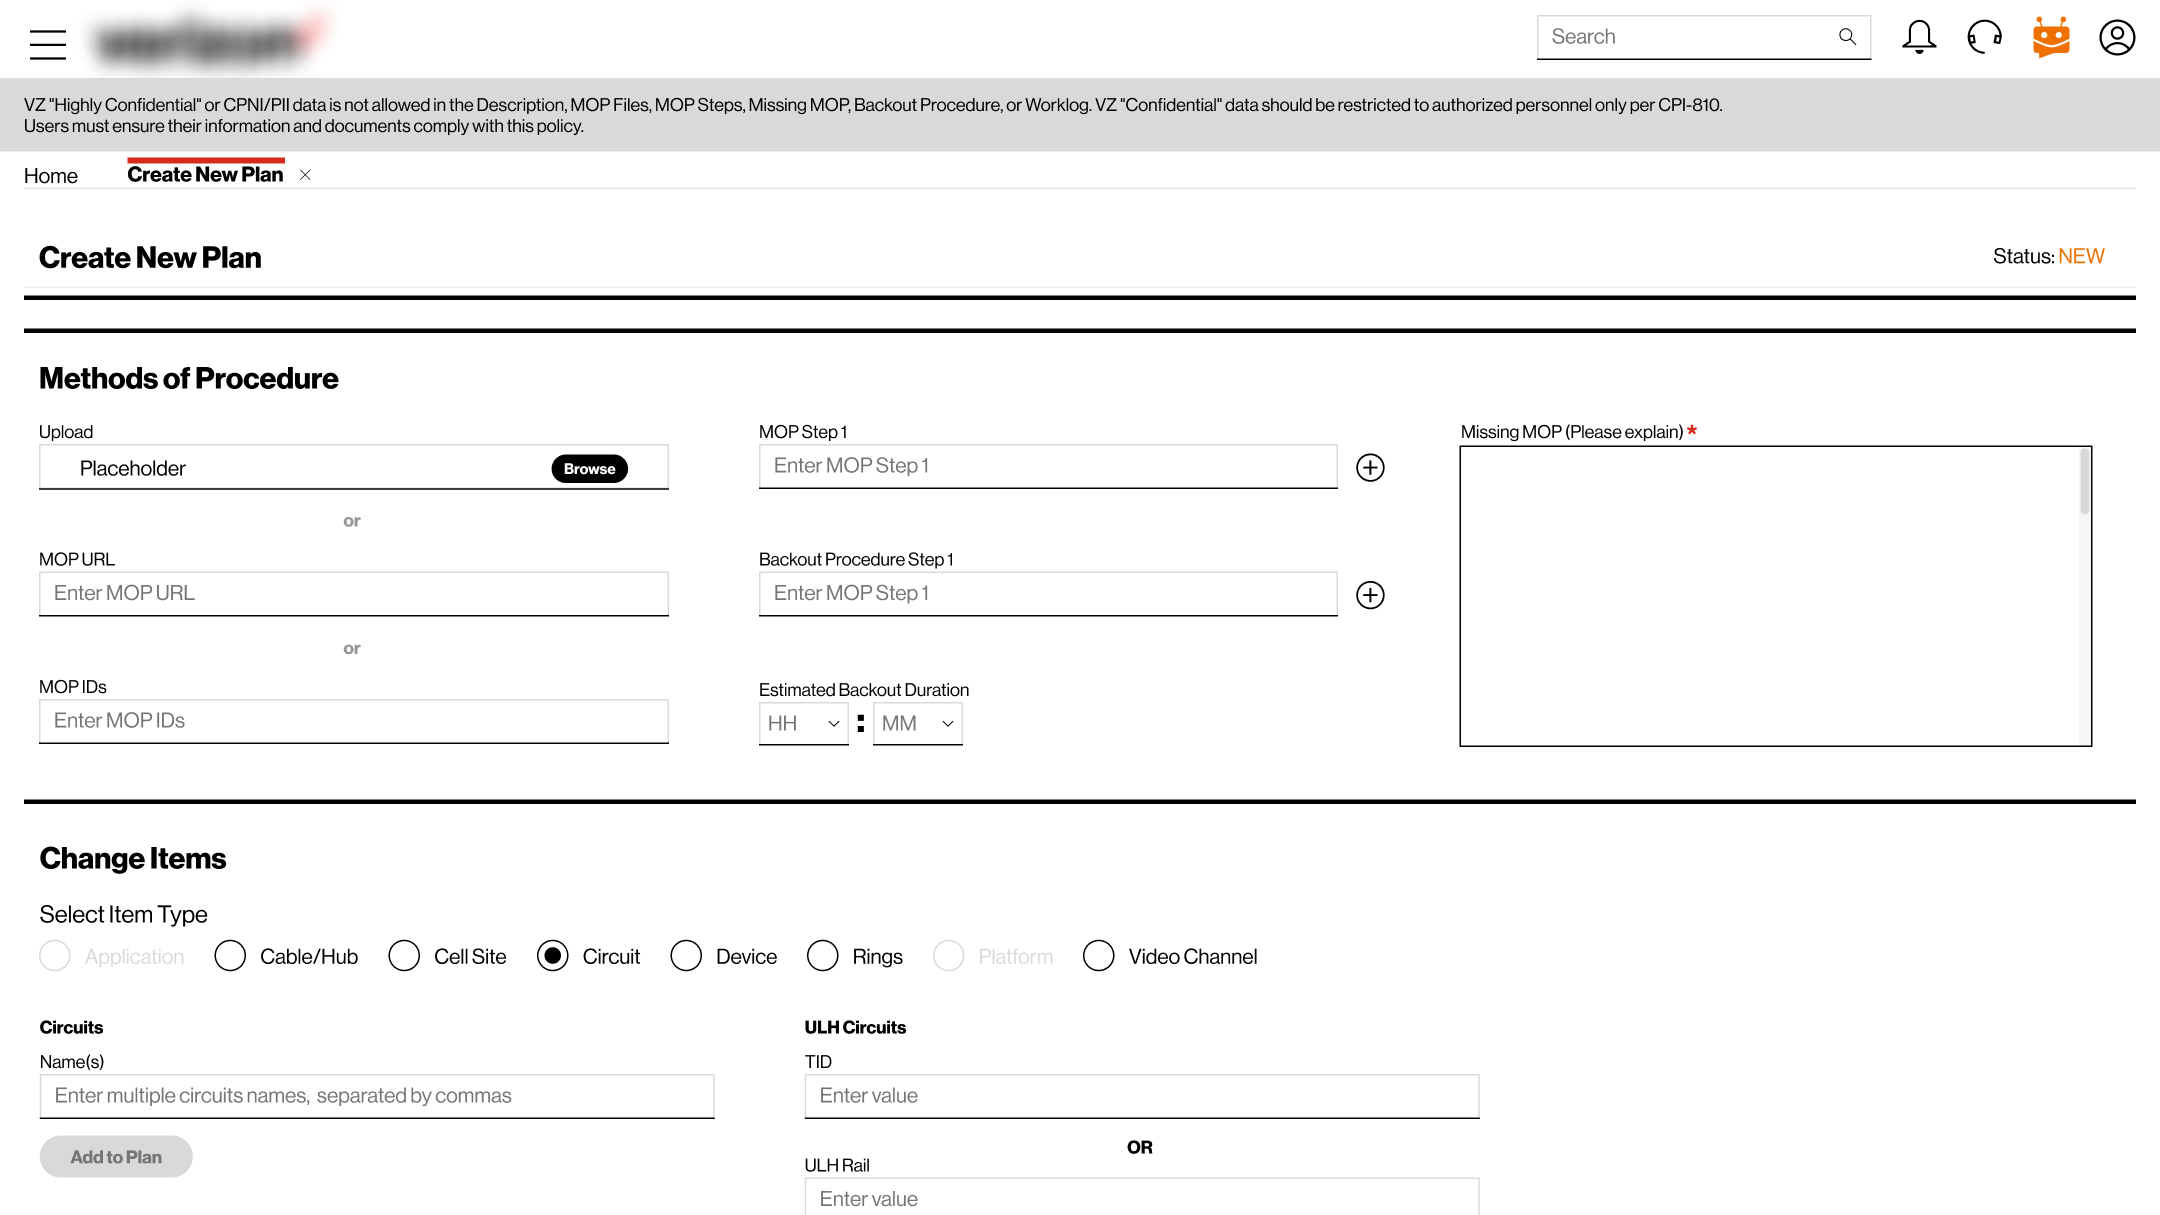The image size is (2160, 1215).
Task: Expand the HH hours dropdown
Action: coord(803,723)
